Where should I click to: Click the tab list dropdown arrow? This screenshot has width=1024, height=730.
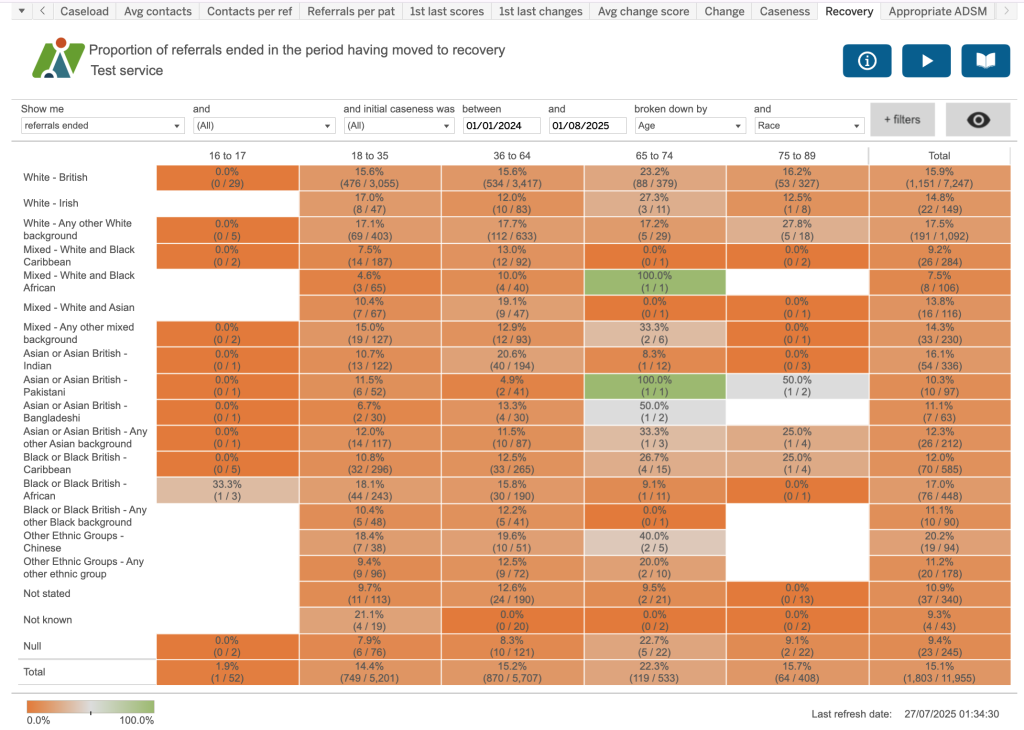tap(20, 11)
